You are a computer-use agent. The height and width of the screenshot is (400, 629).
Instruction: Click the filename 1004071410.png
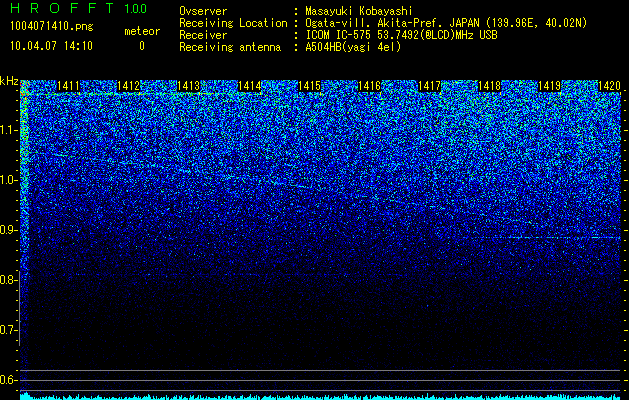pyautogui.click(x=52, y=27)
